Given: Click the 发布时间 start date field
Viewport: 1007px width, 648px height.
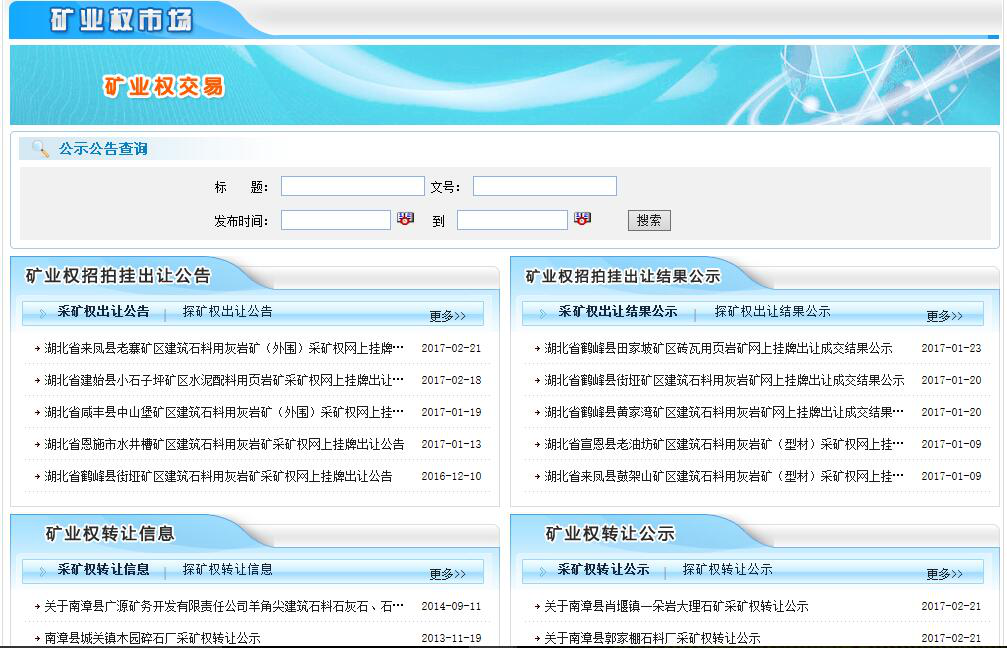Looking at the screenshot, I should [335, 220].
